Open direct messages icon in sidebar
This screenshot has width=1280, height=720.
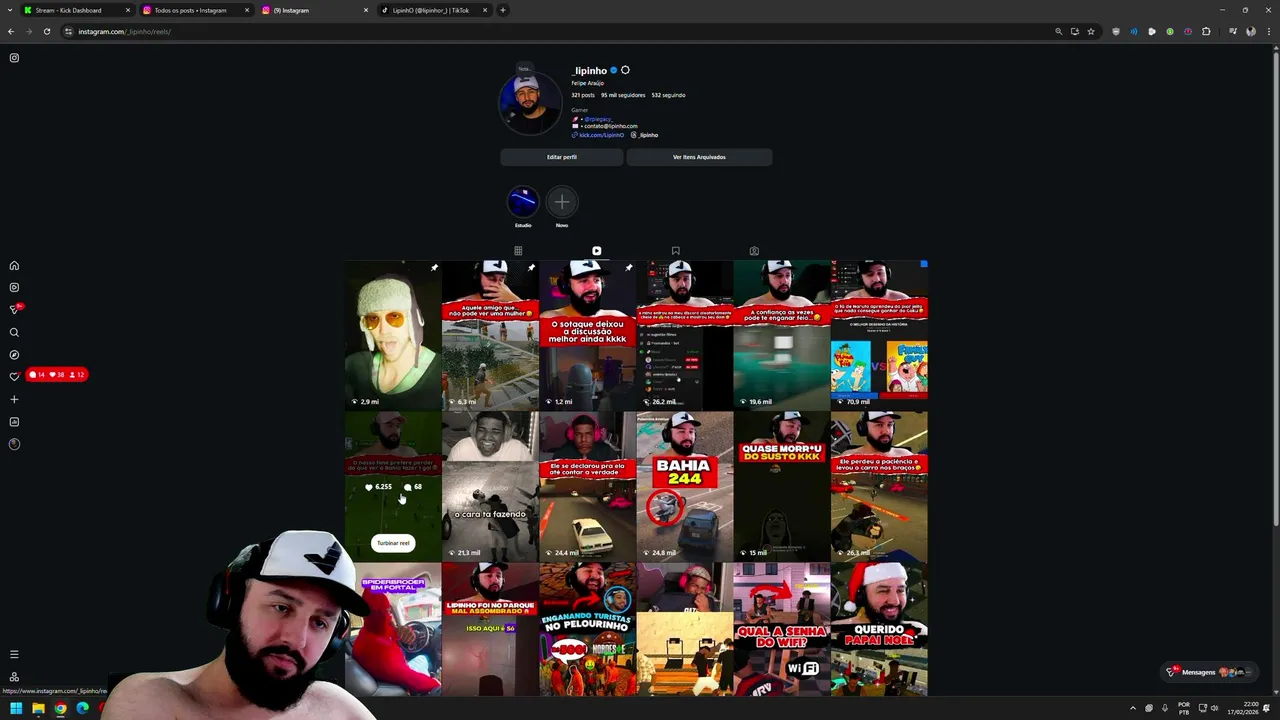point(14,310)
